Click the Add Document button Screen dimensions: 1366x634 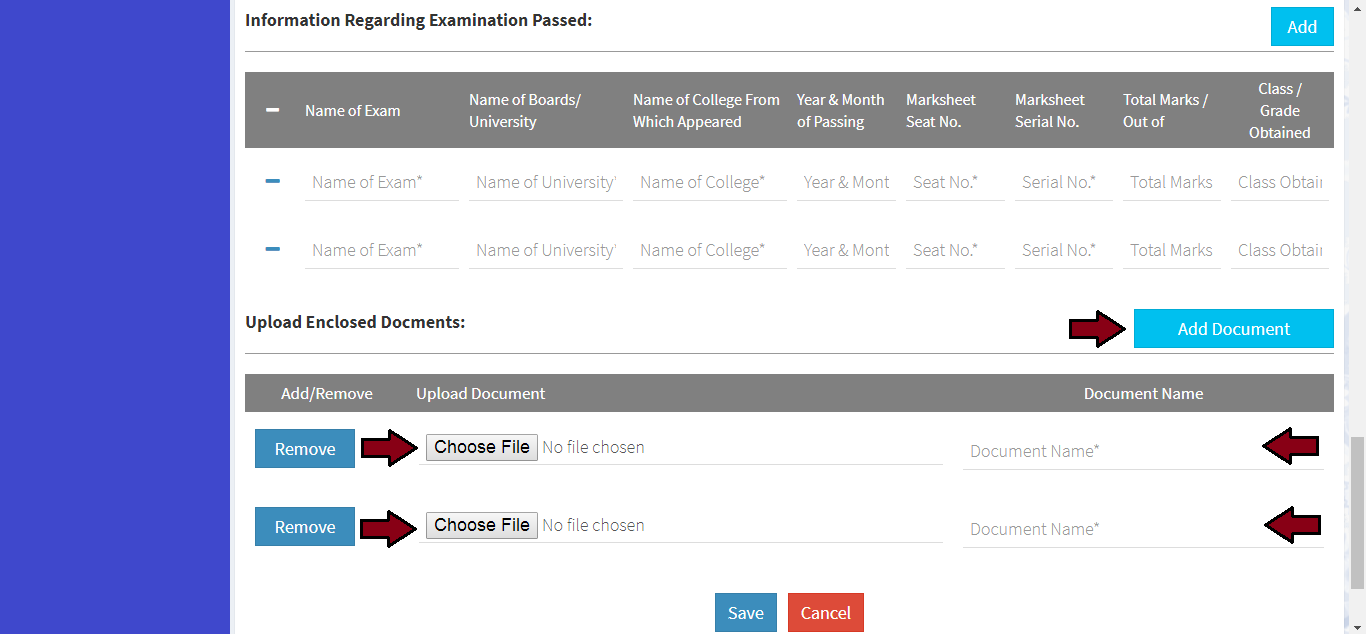pyautogui.click(x=1233, y=329)
